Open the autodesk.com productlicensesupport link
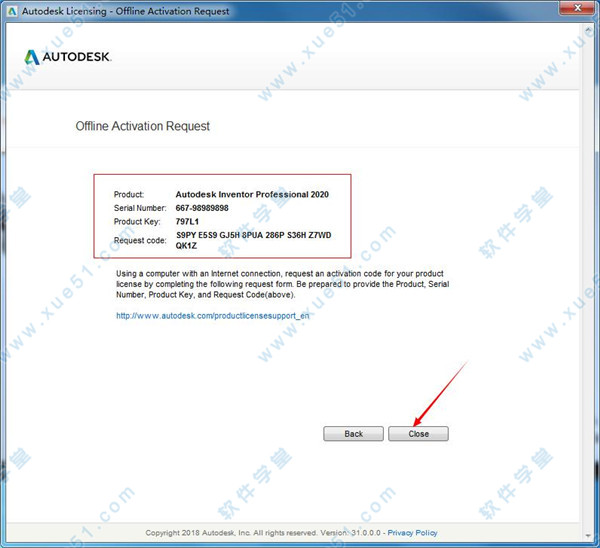Image resolution: width=600 pixels, height=548 pixels. (x=213, y=316)
